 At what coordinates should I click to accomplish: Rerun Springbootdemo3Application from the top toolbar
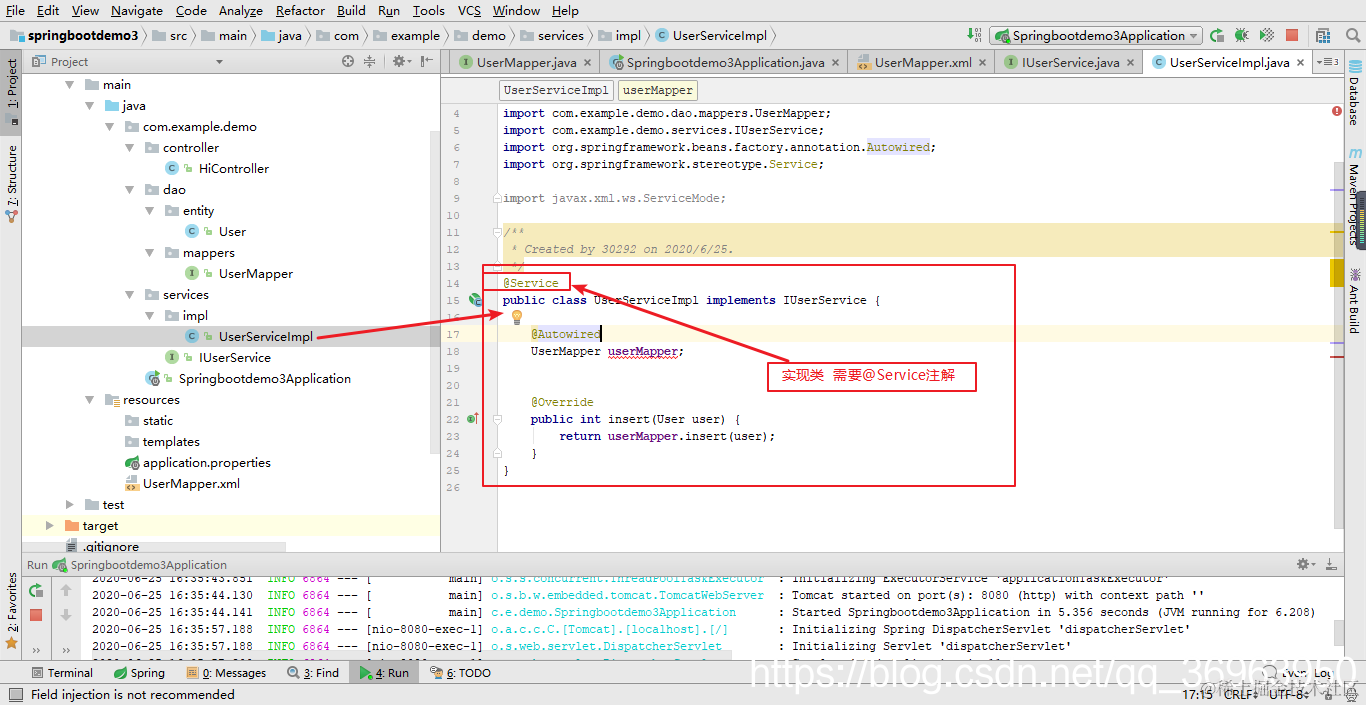click(x=1217, y=35)
